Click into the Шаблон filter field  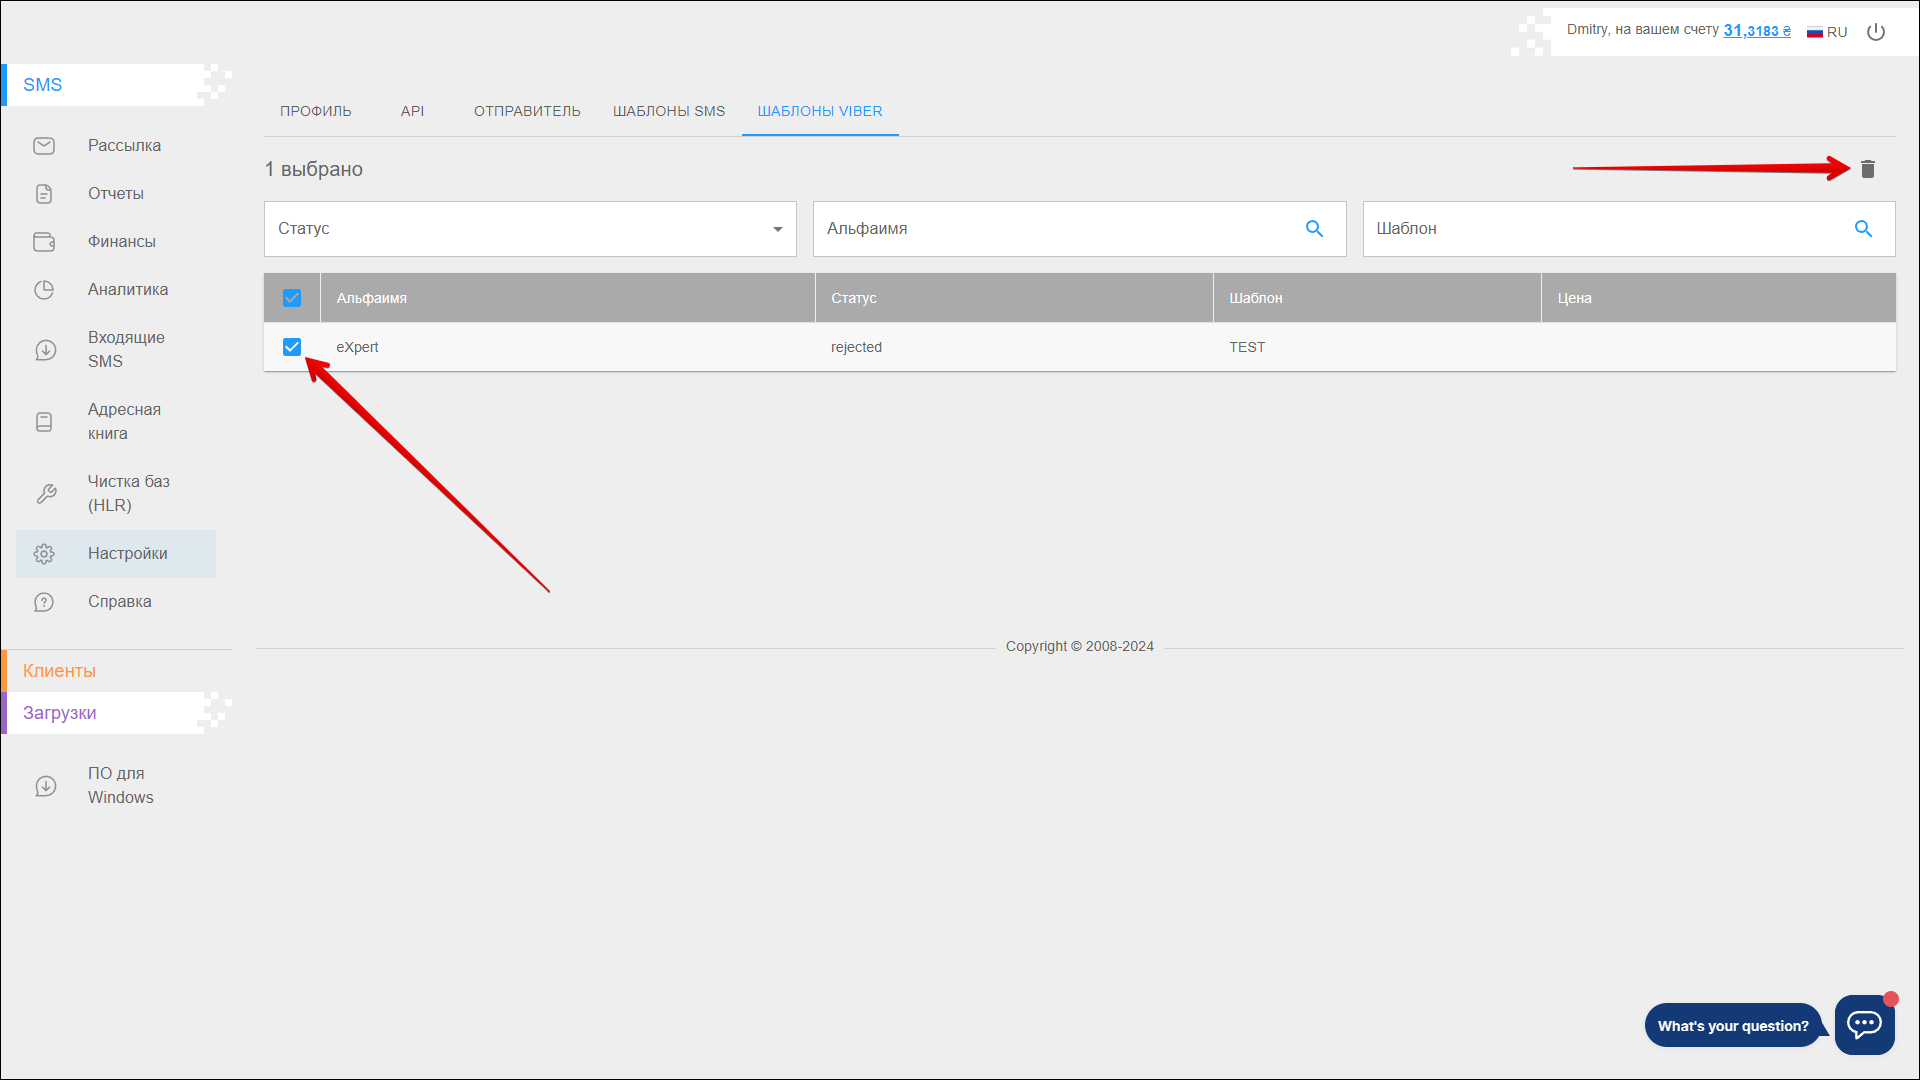1600,229
